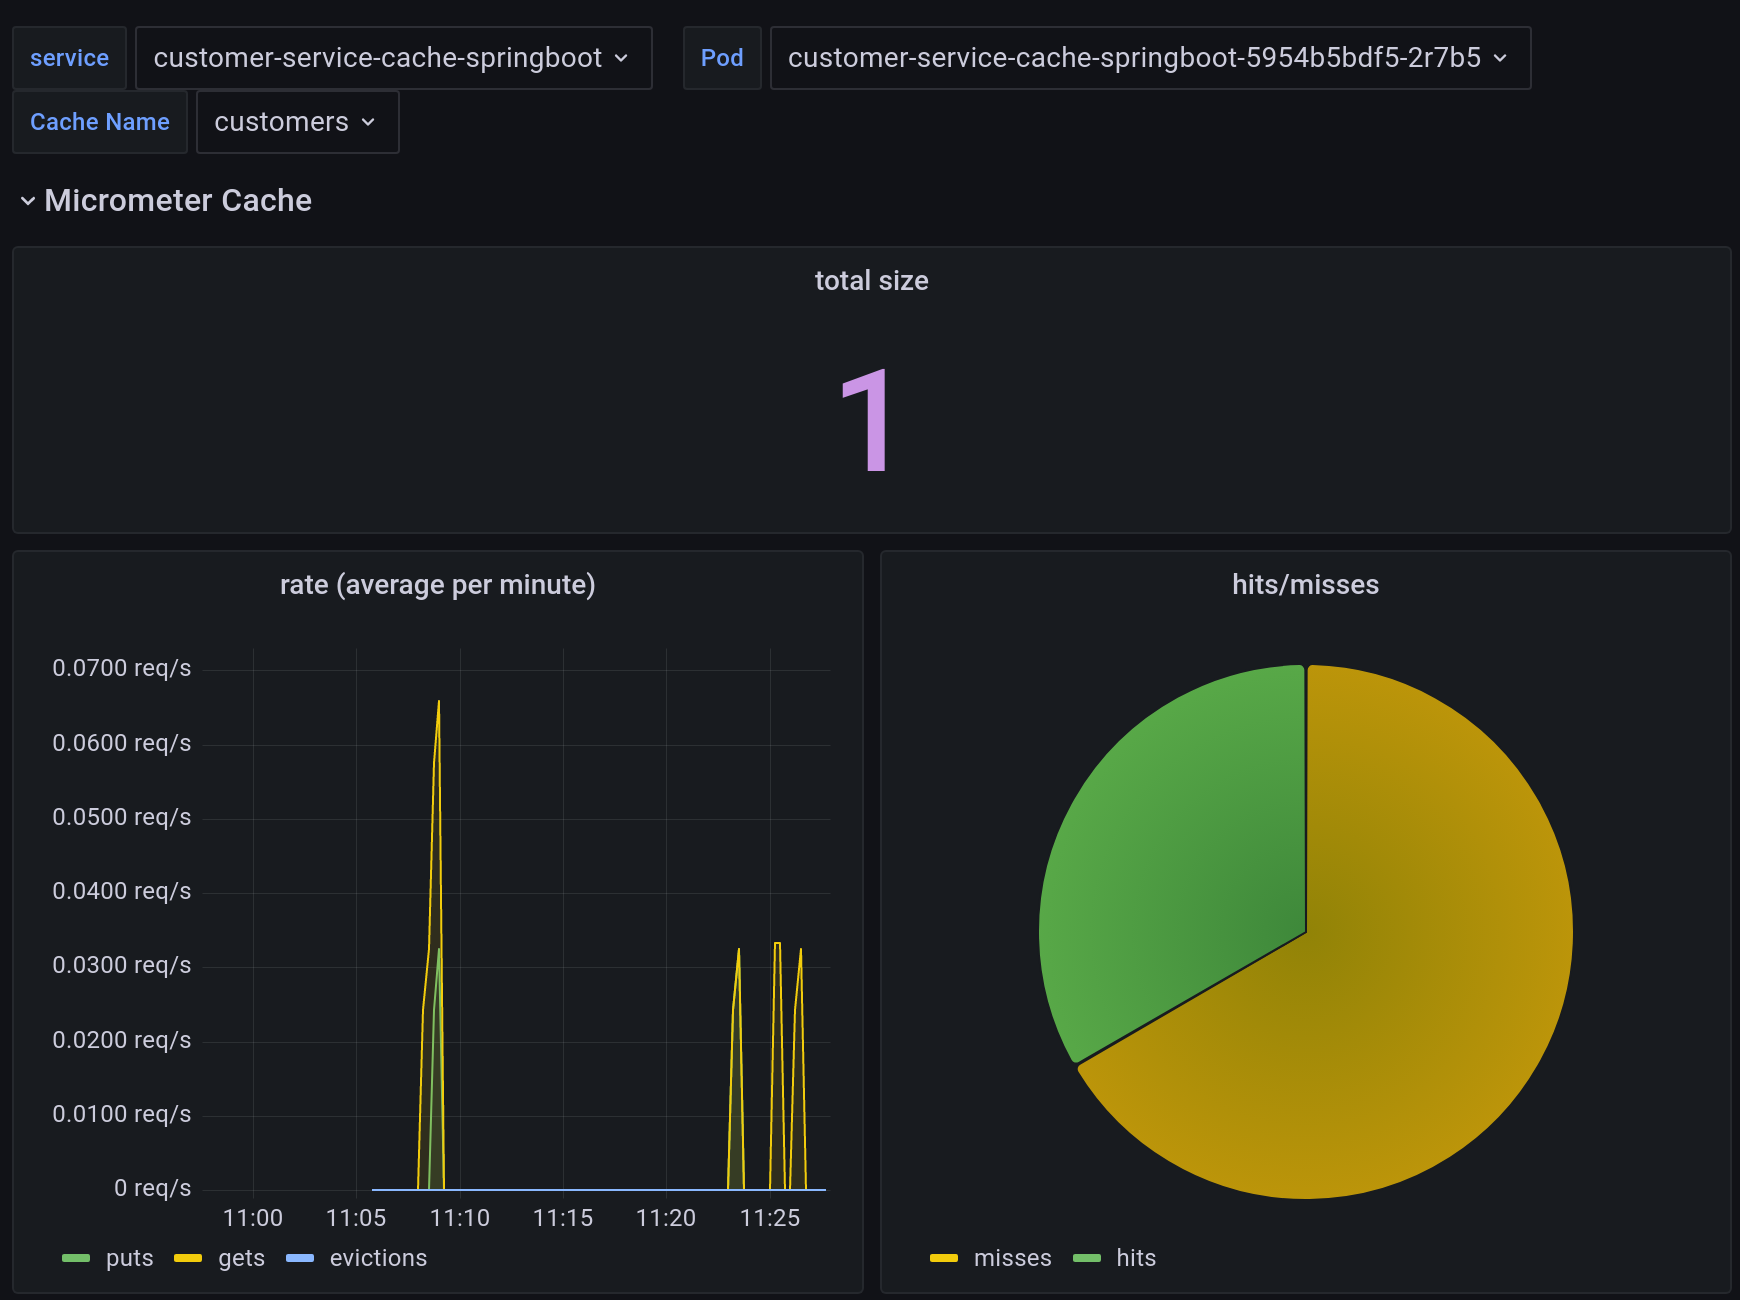The width and height of the screenshot is (1740, 1300).
Task: Open the service variable dropdown
Action: 393,58
